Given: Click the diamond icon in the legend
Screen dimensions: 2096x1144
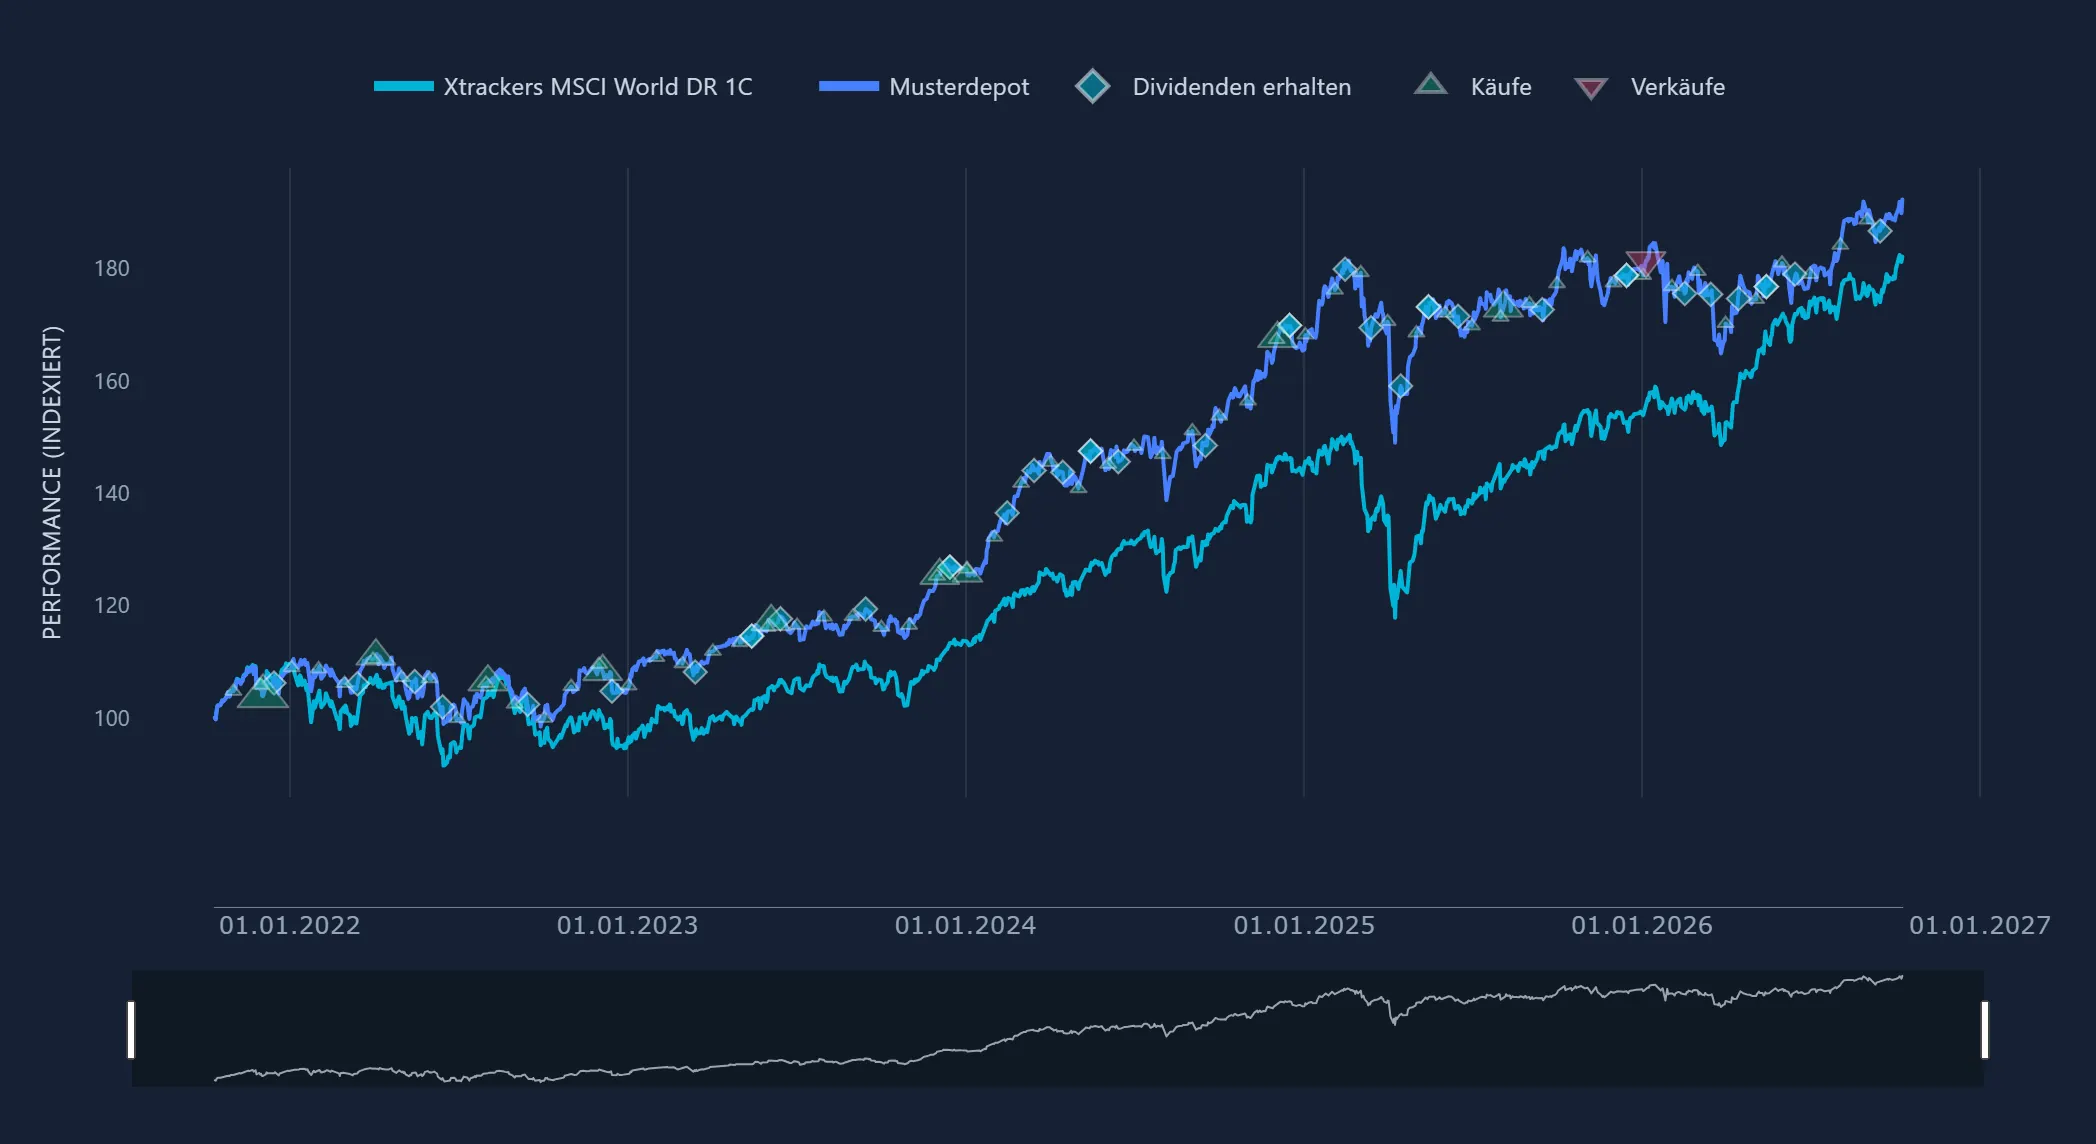Looking at the screenshot, I should [1093, 86].
